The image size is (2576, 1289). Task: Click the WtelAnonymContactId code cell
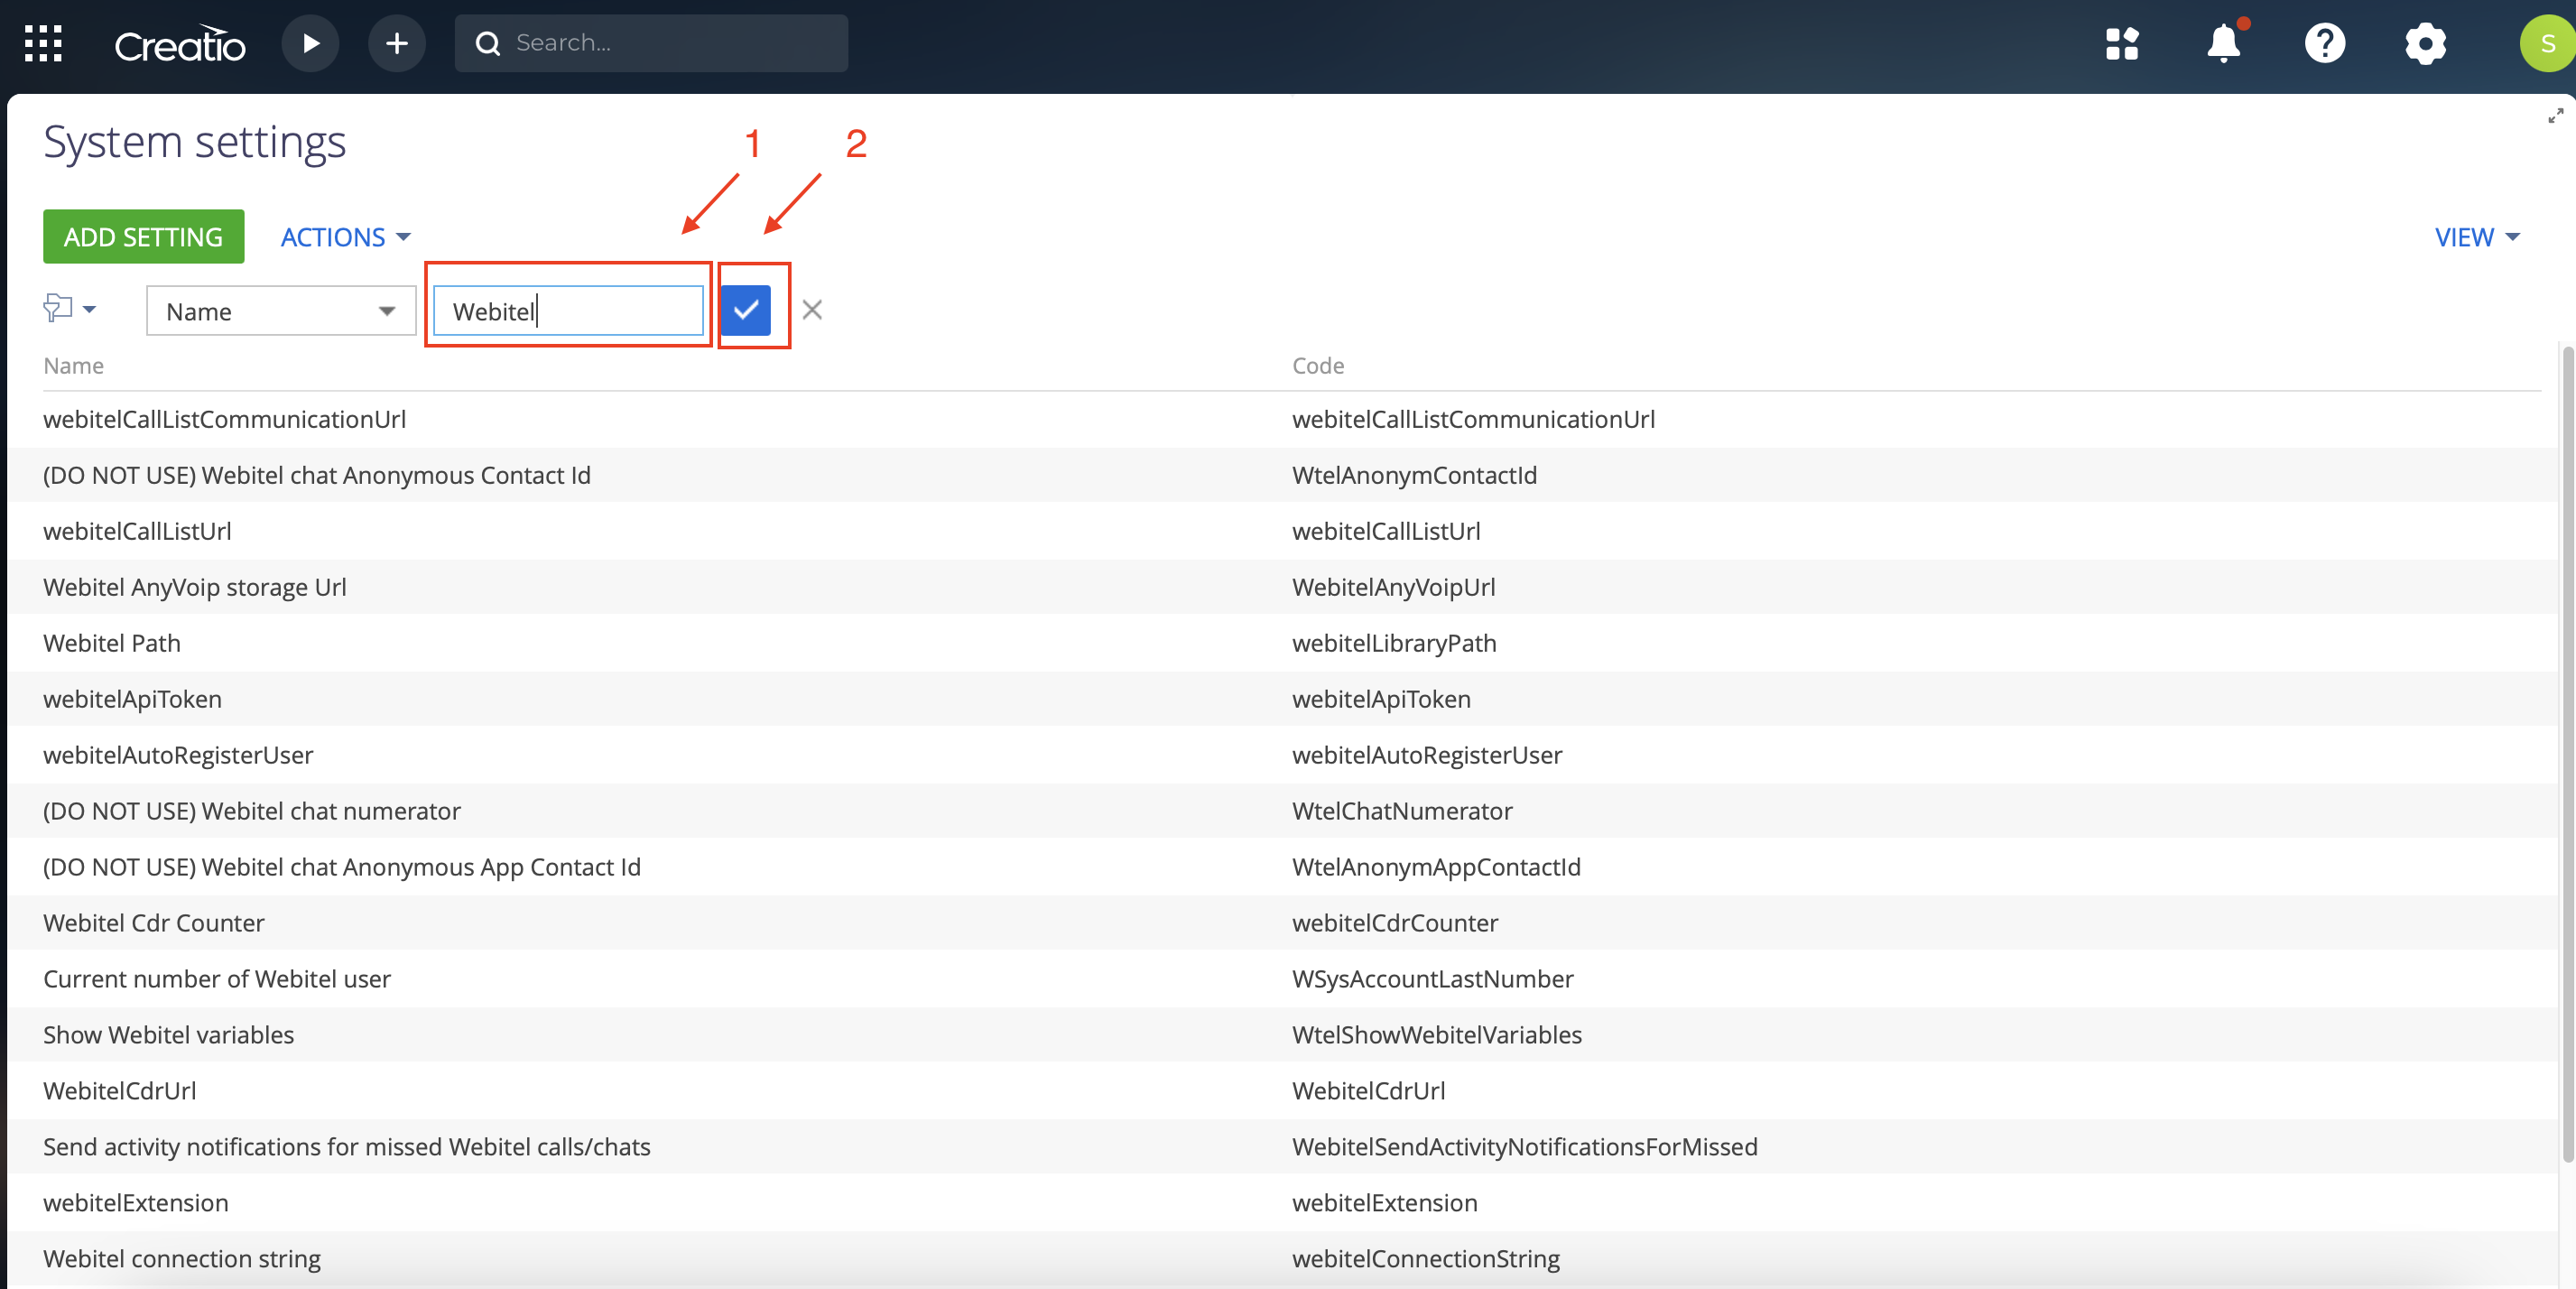[1414, 475]
